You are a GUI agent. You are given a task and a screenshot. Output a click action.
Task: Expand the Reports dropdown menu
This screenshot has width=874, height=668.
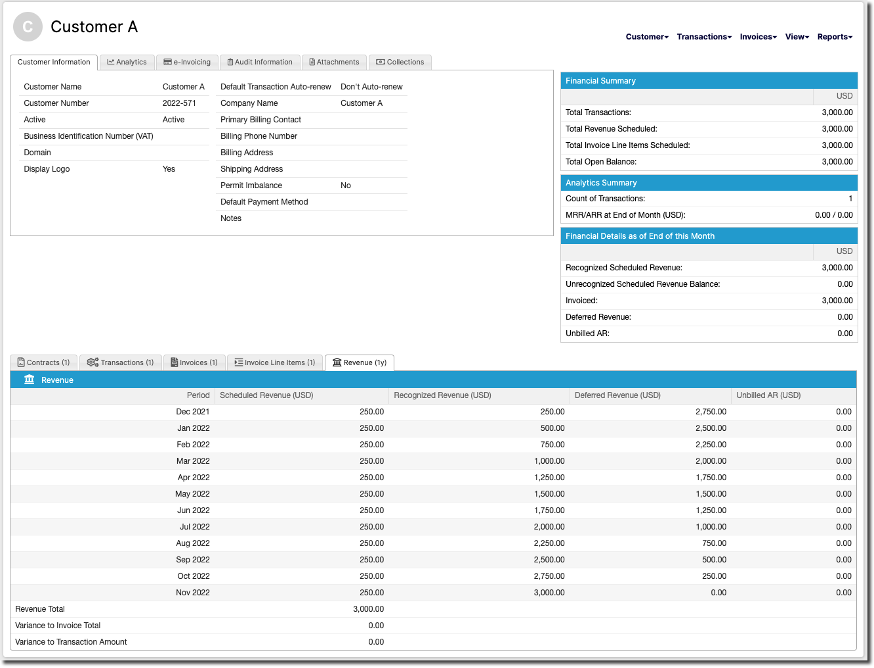[834, 37]
